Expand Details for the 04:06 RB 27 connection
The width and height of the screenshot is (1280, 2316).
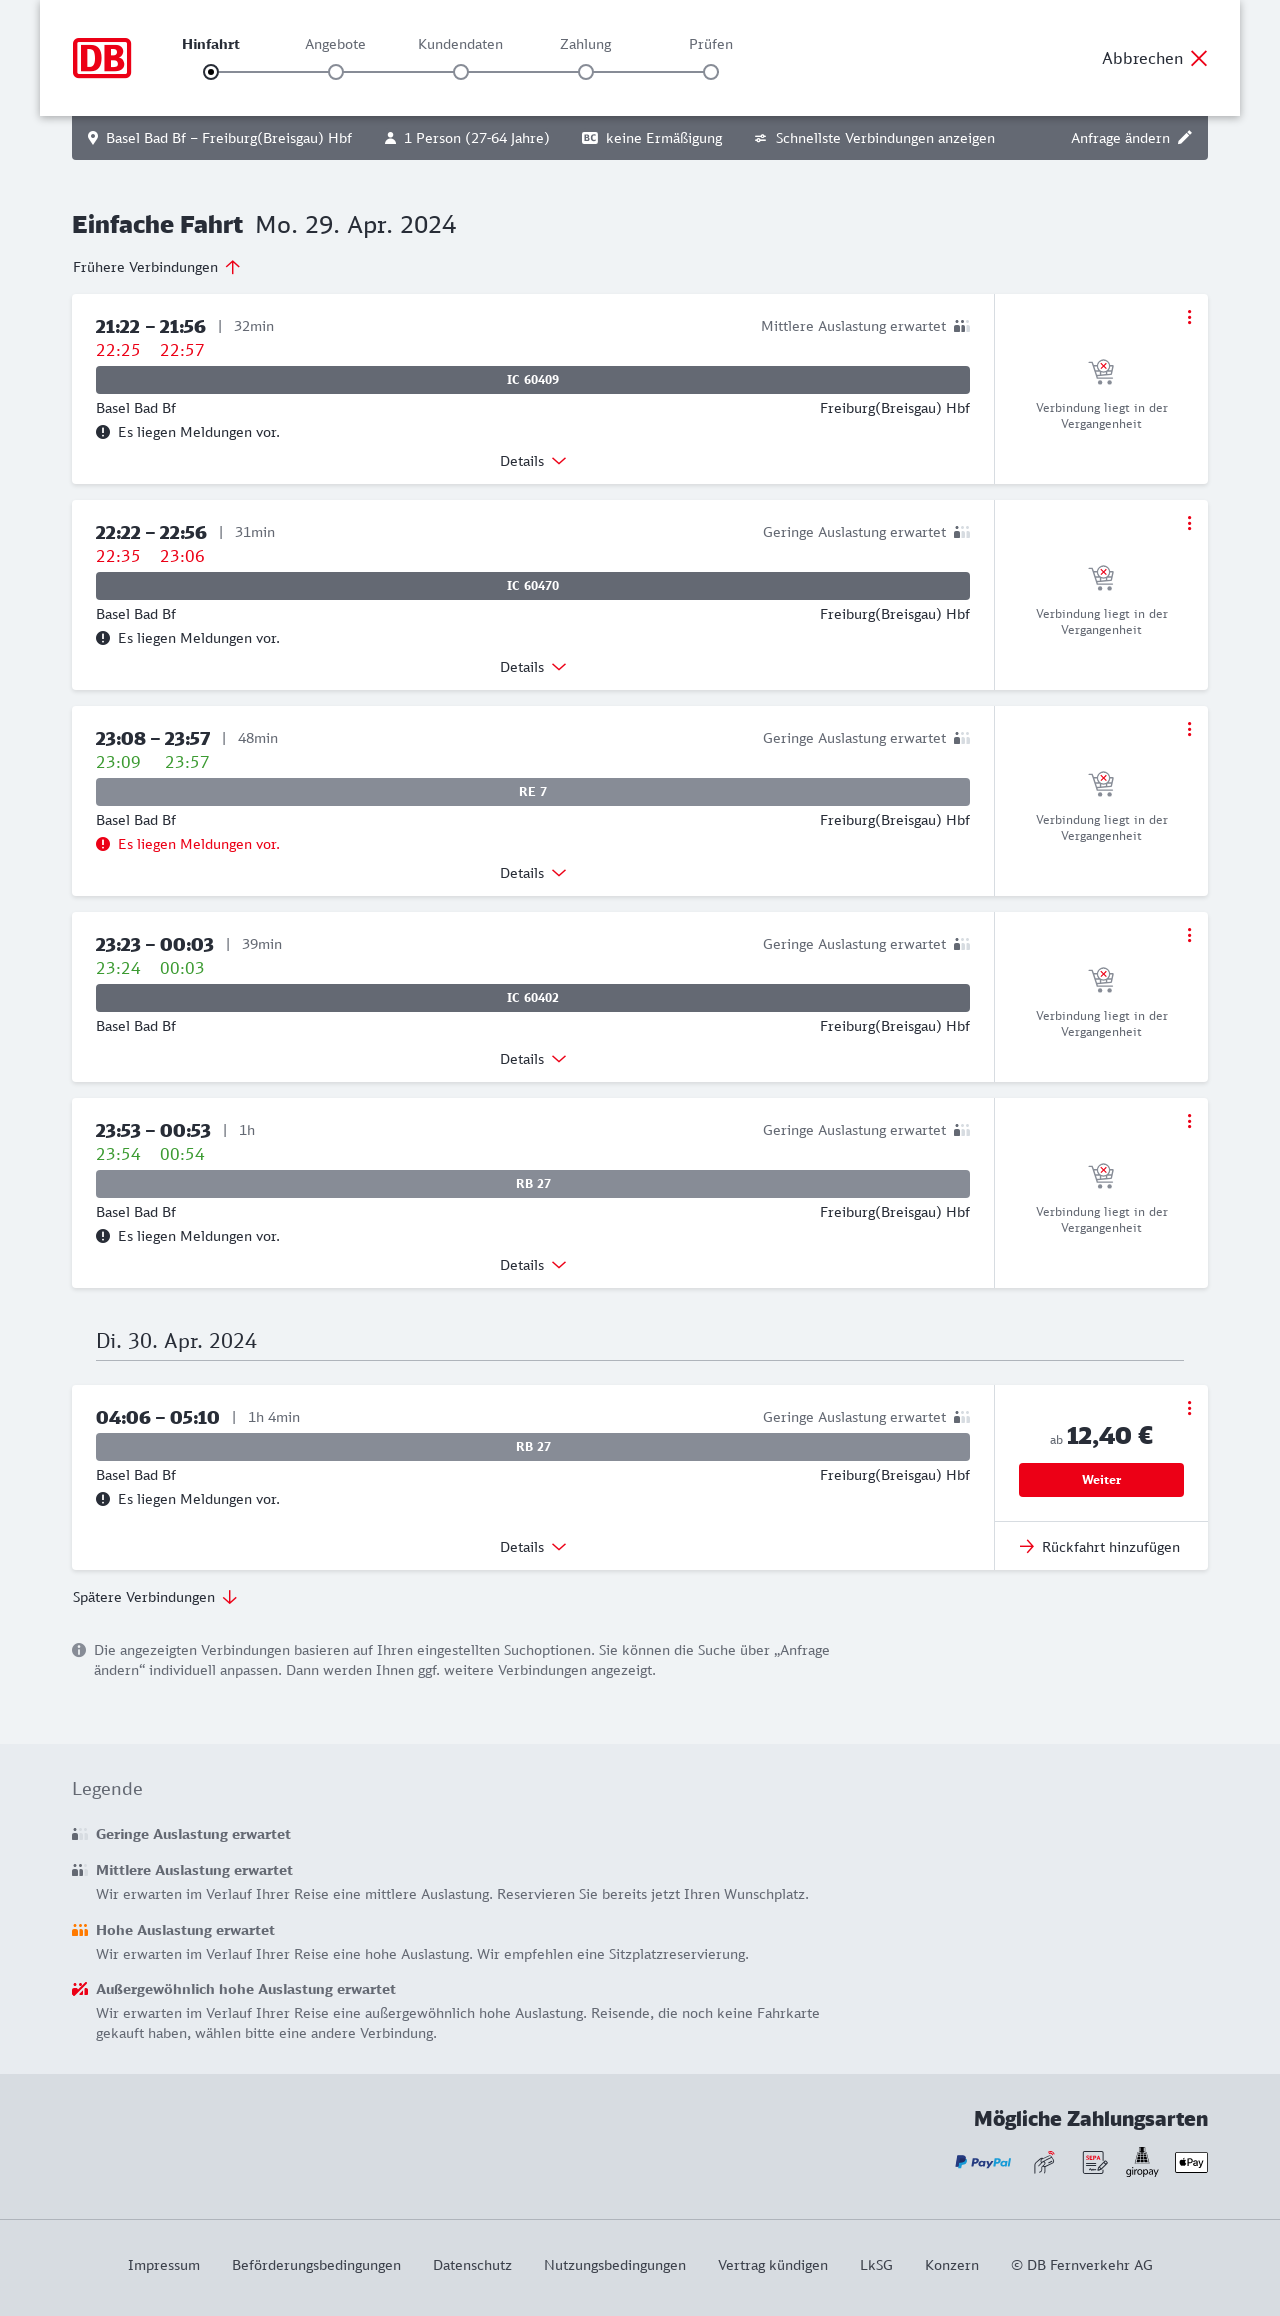pos(533,1547)
